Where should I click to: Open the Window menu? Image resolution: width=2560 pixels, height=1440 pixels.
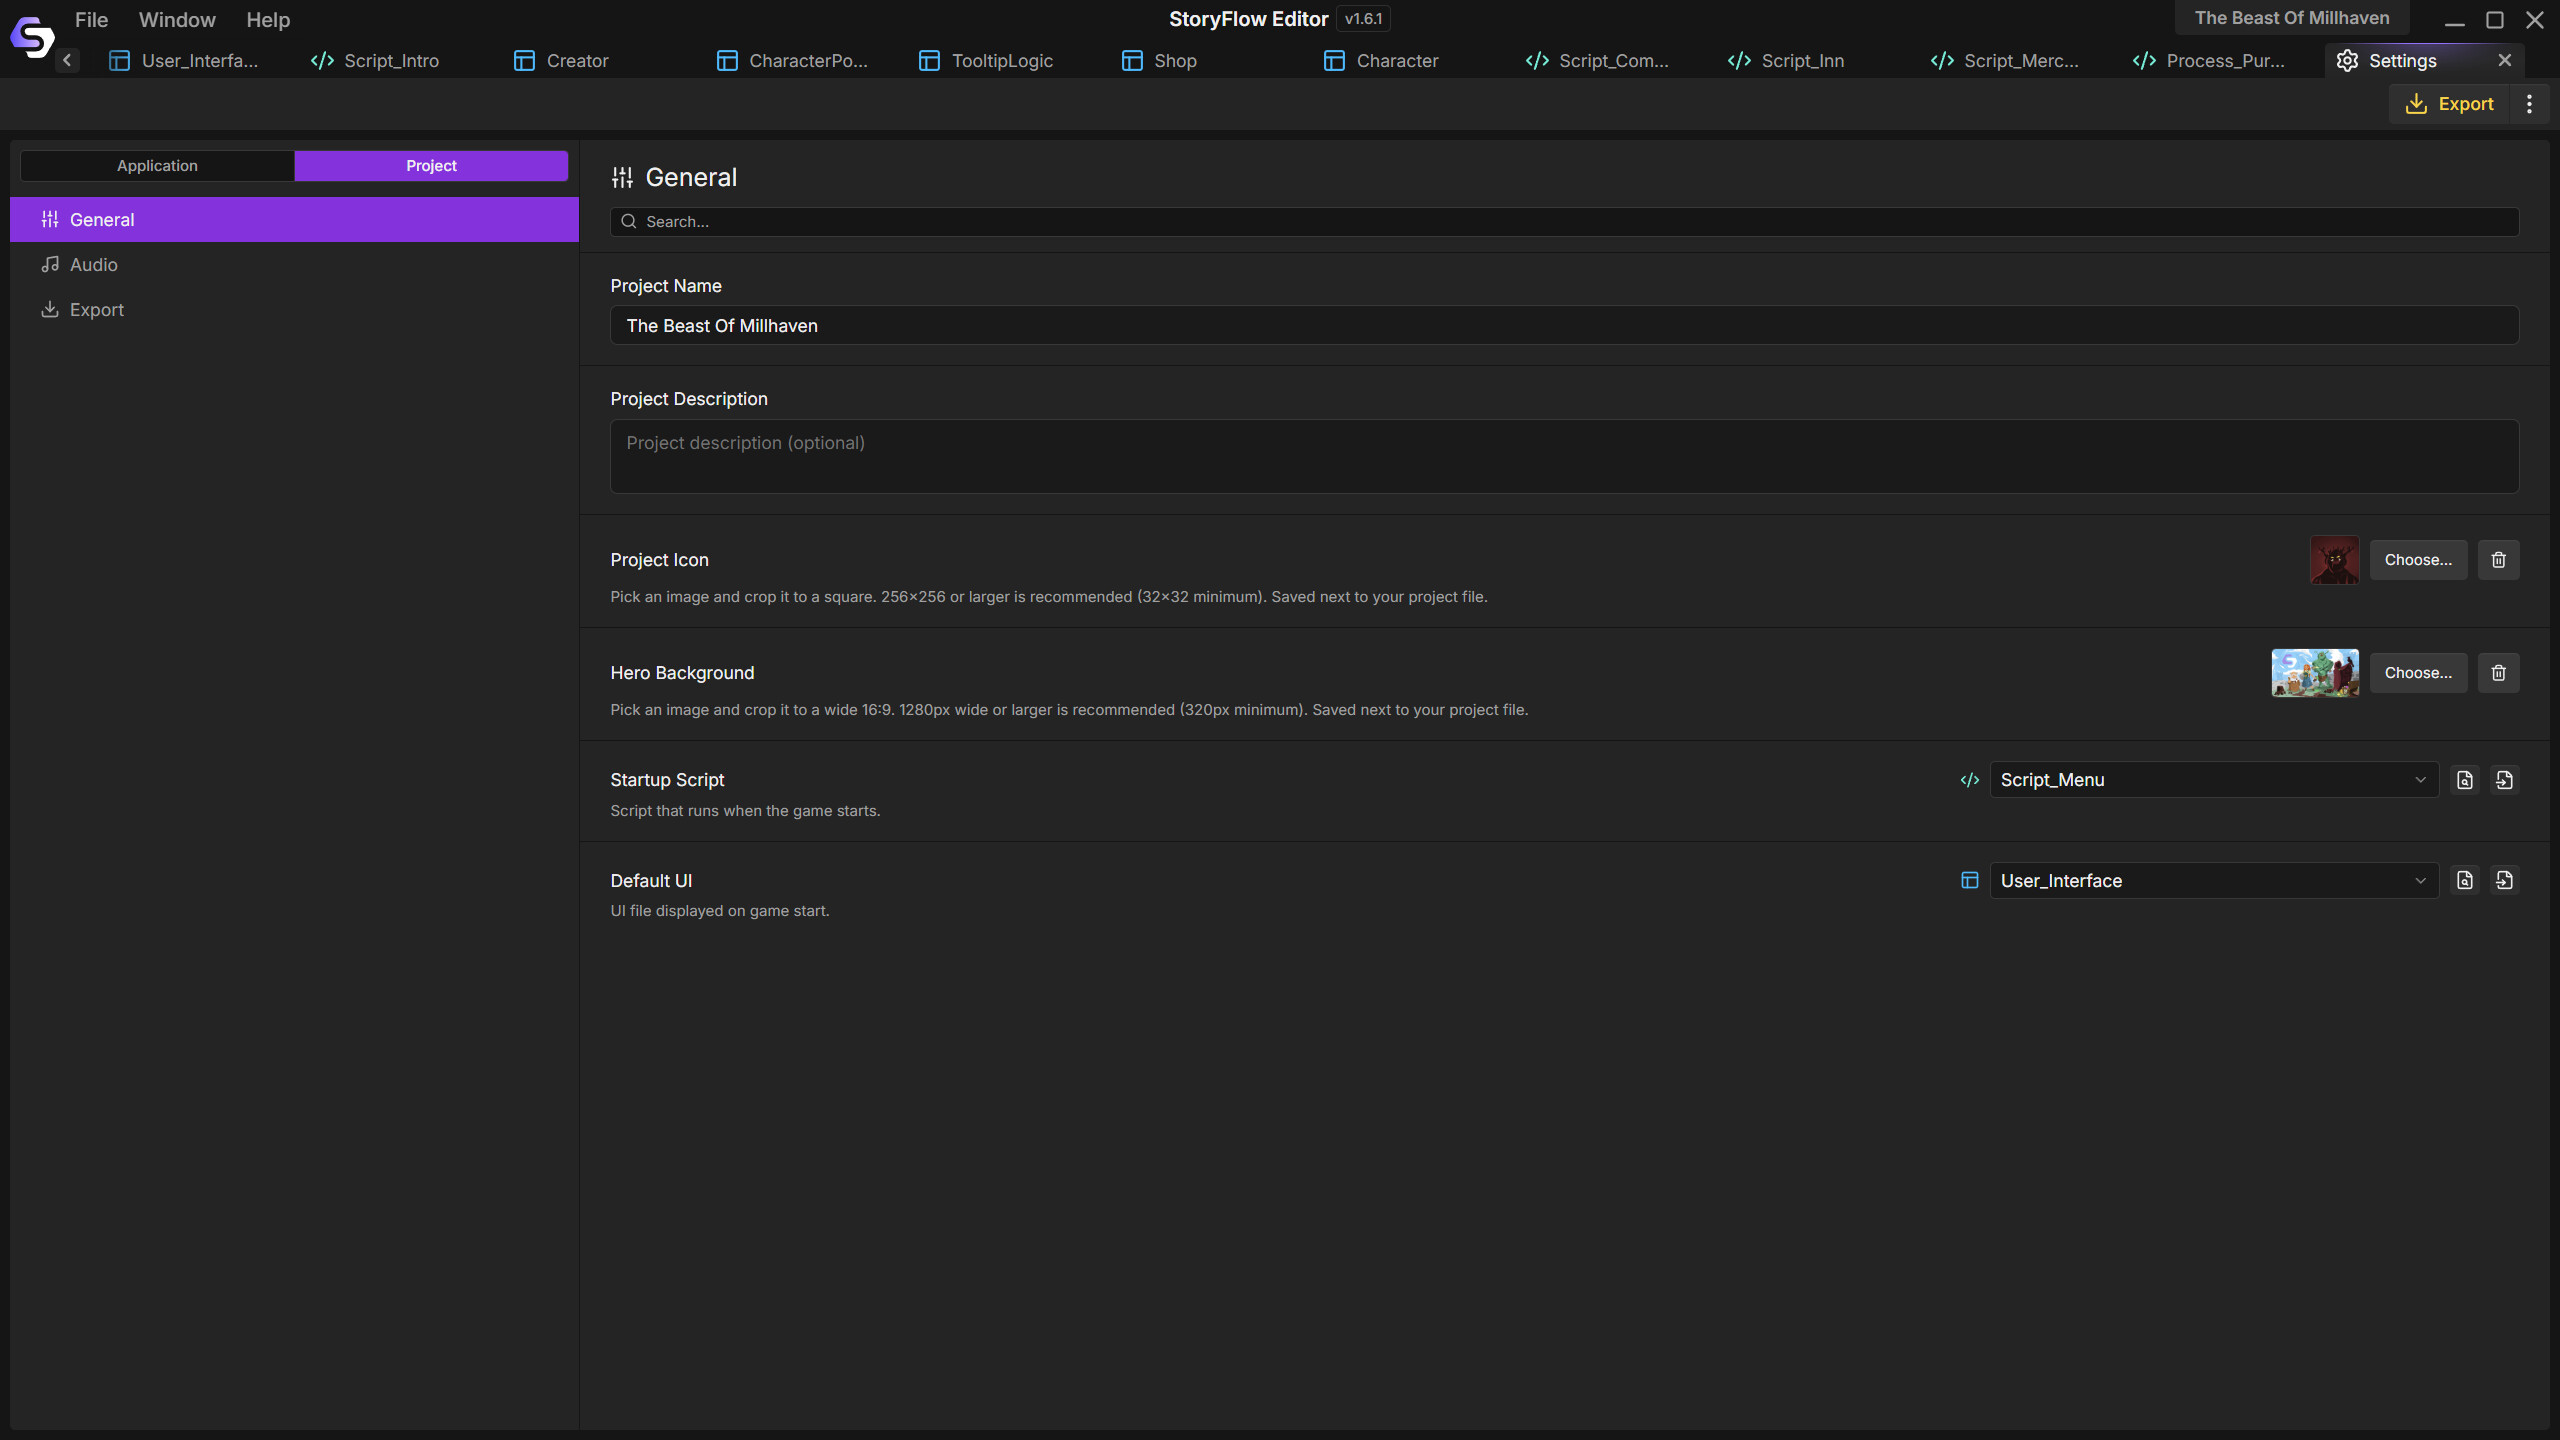(x=177, y=20)
